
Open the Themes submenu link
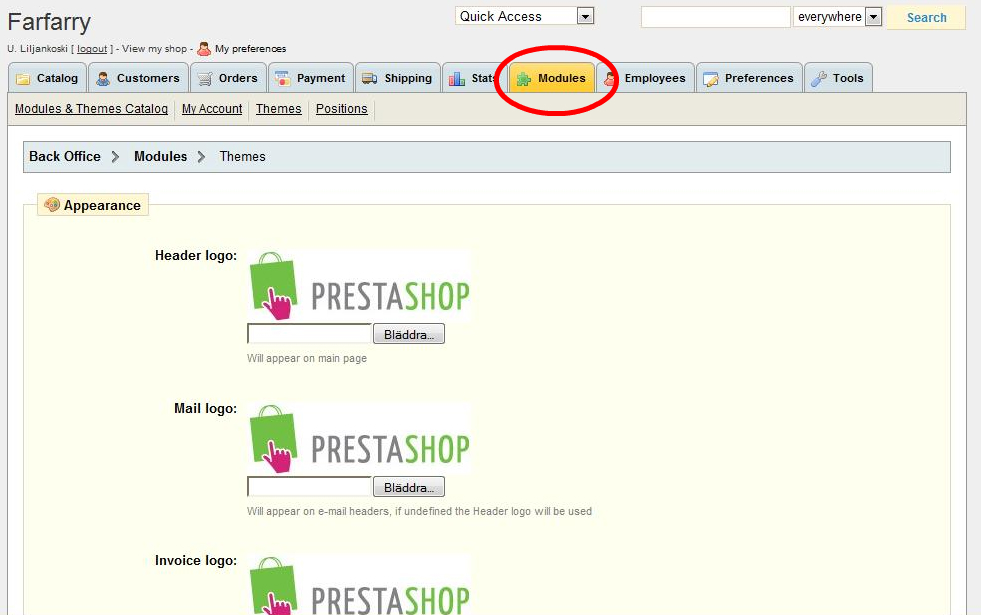[278, 109]
